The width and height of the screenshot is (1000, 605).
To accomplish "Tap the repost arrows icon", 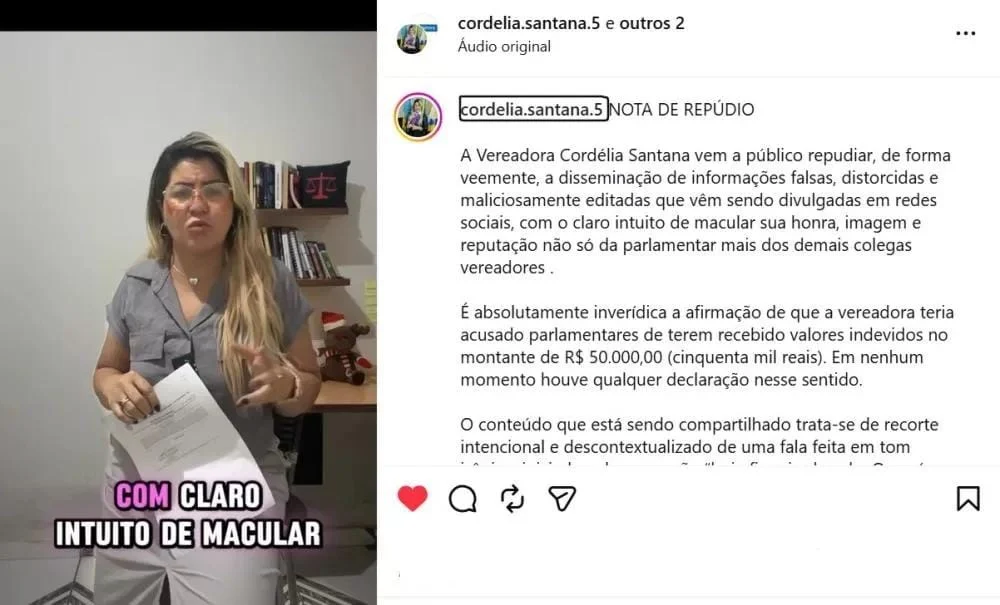I will tap(512, 499).
